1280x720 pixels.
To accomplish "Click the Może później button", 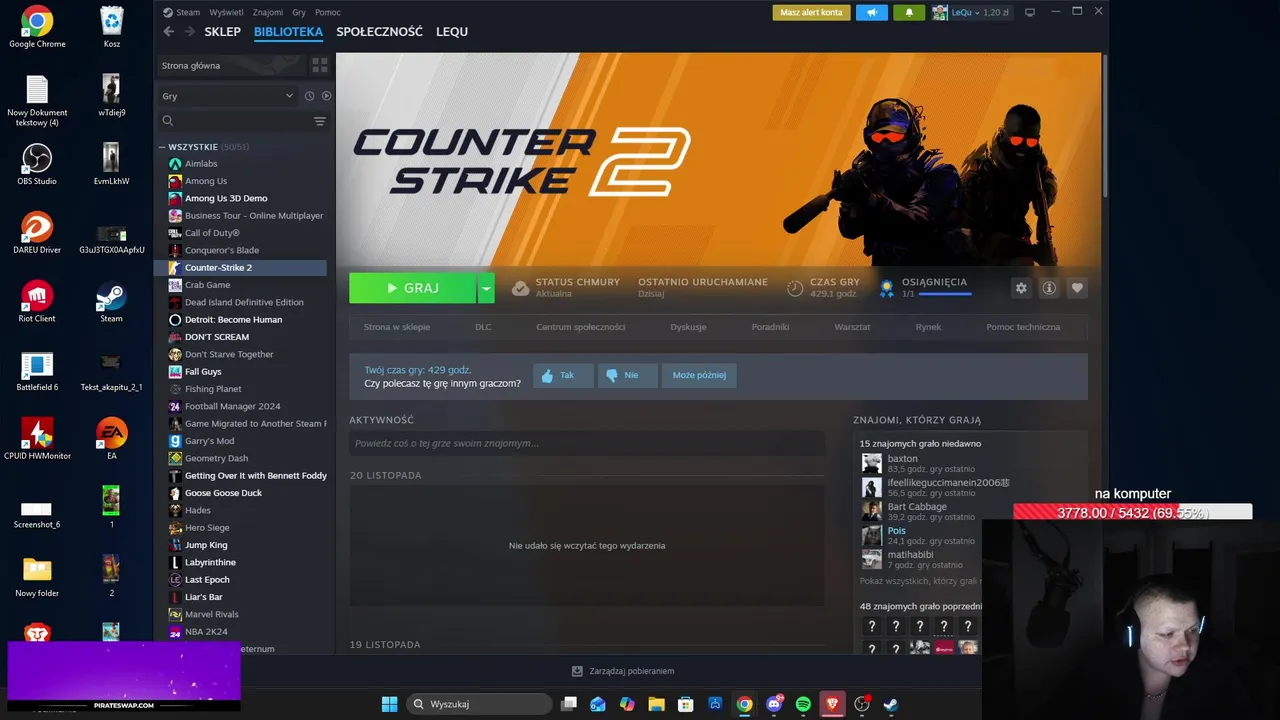I will pos(699,376).
